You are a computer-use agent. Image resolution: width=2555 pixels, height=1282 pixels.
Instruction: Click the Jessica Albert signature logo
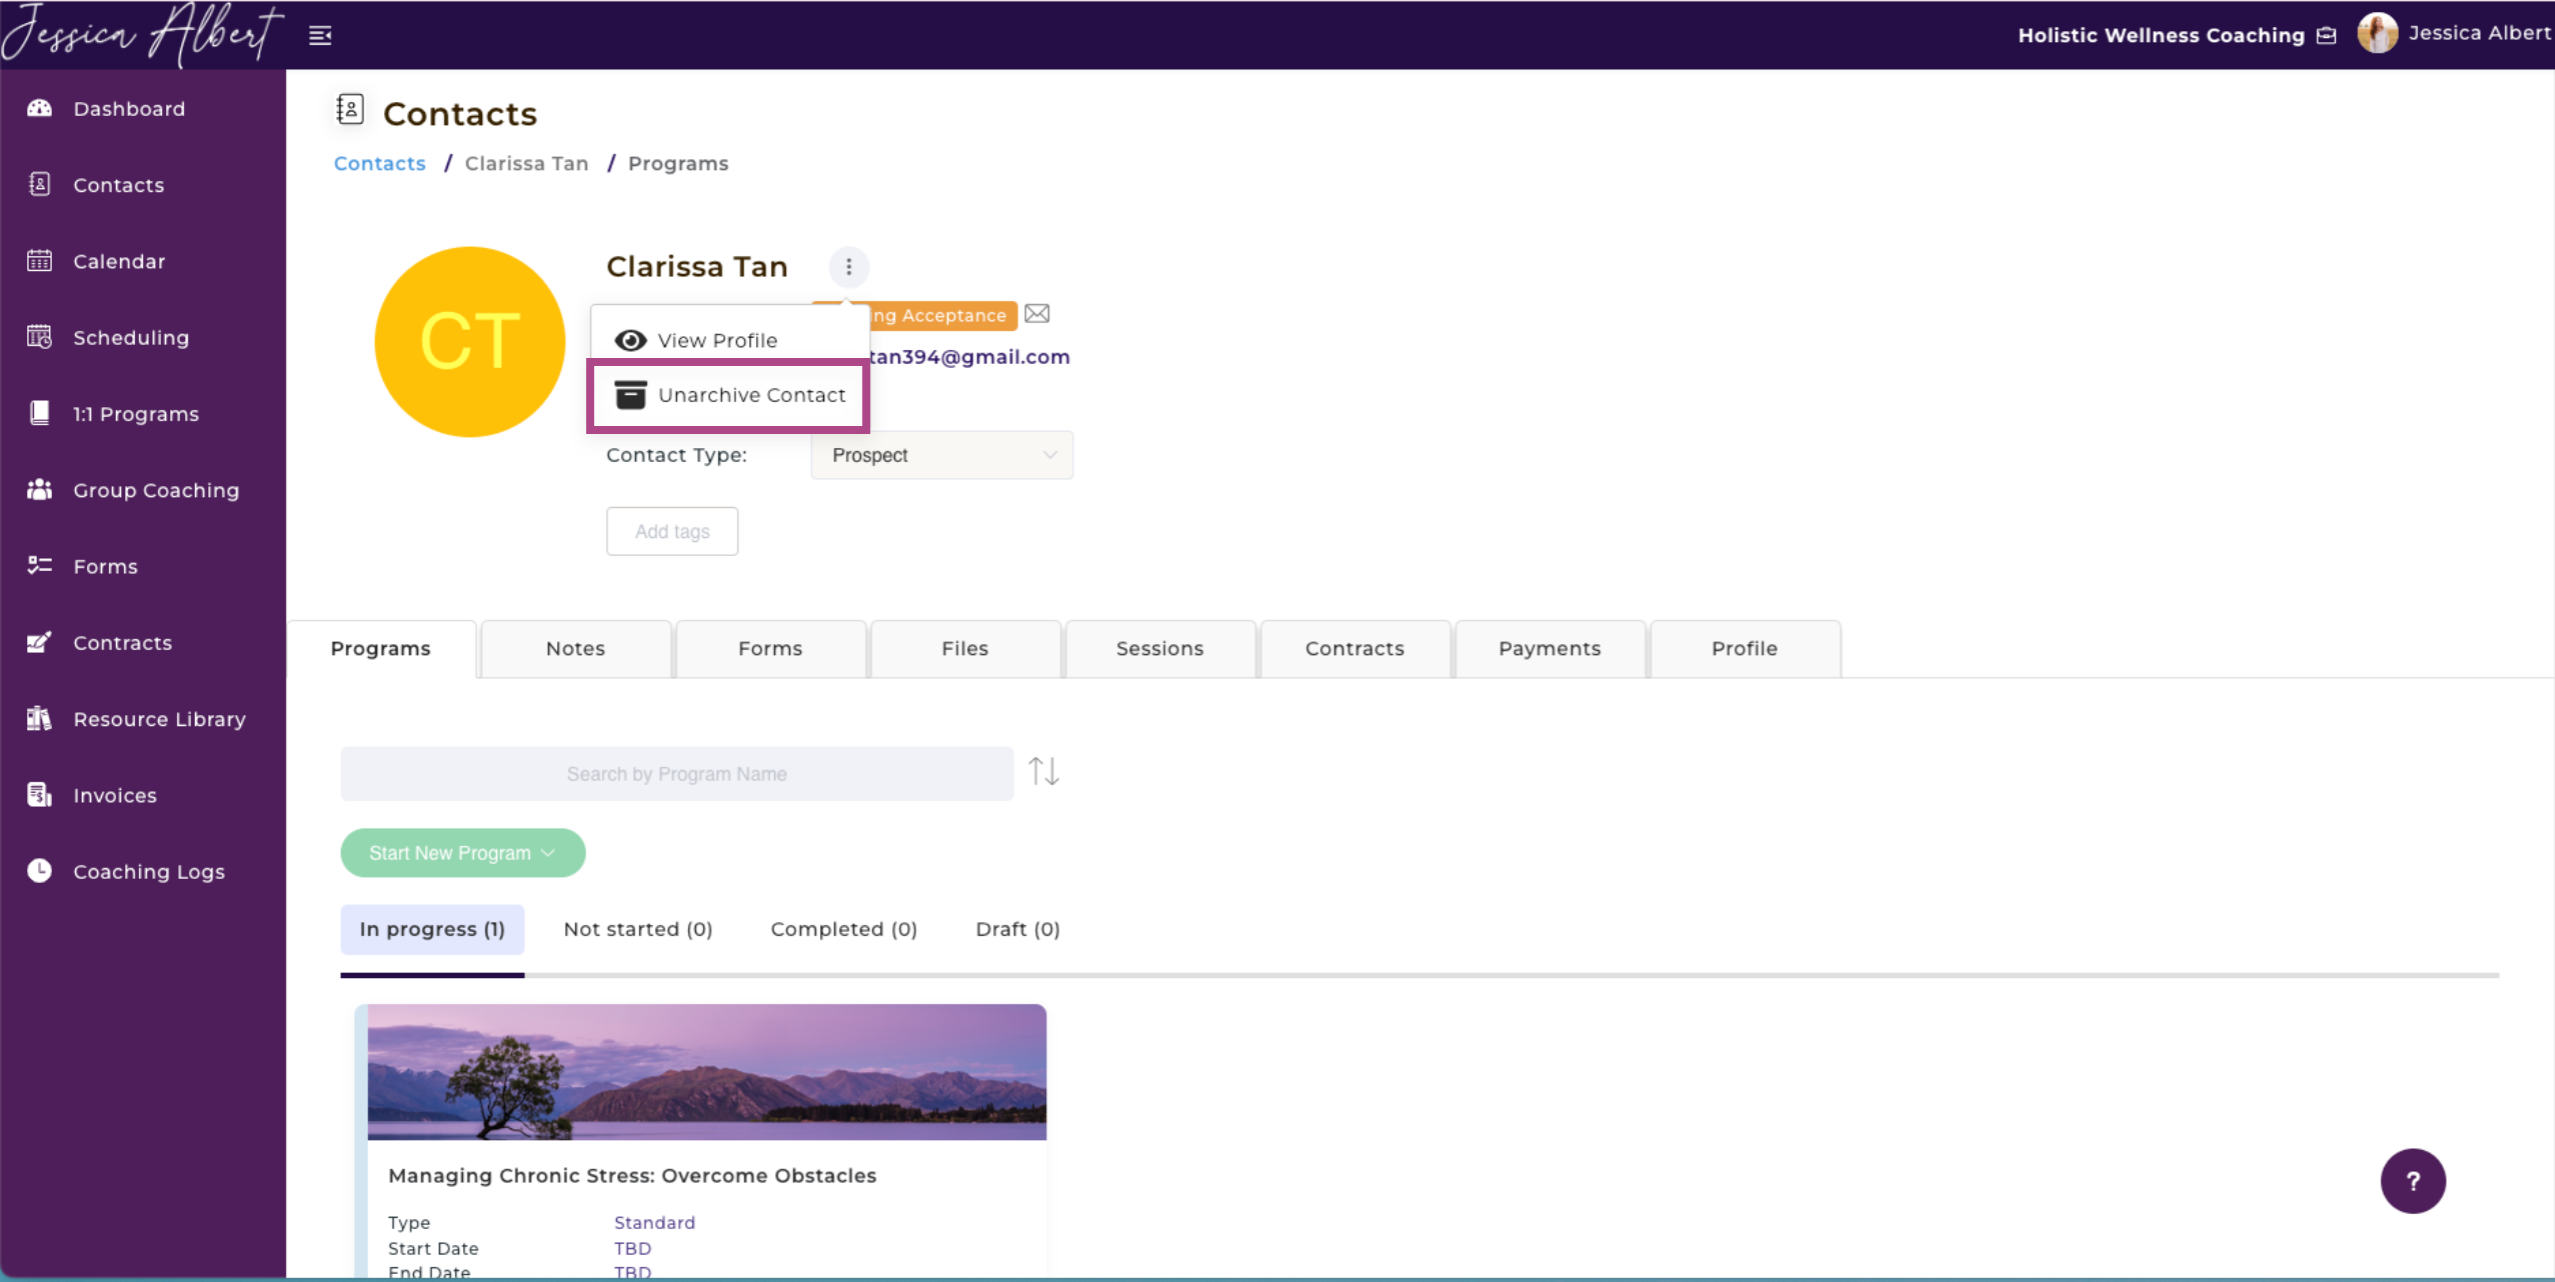(x=142, y=34)
